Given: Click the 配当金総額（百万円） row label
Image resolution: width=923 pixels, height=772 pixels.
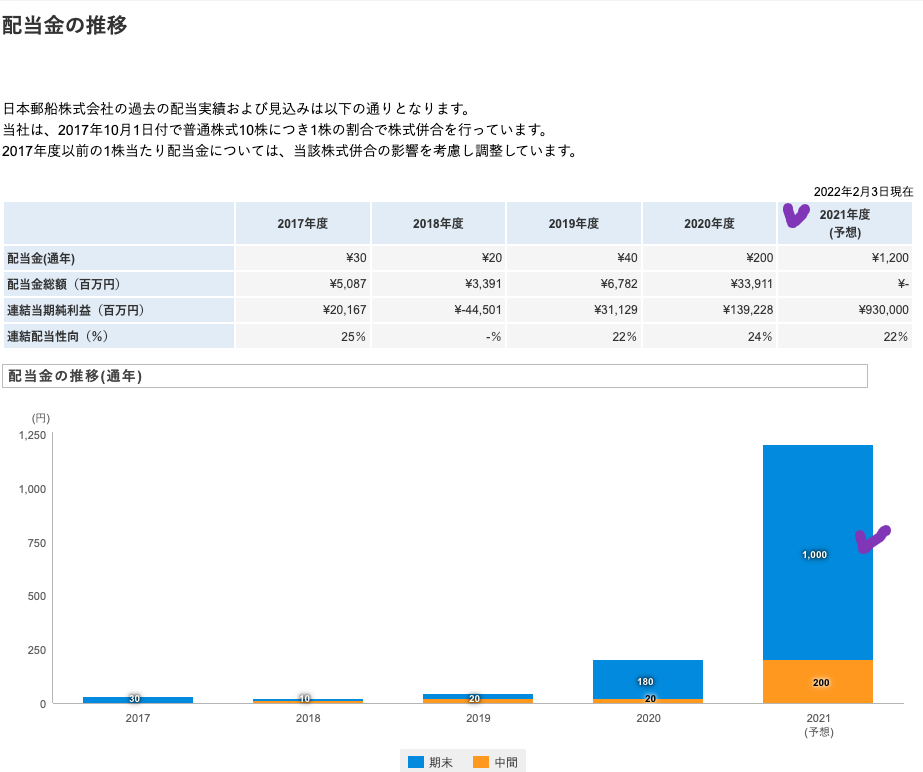Looking at the screenshot, I should 119,284.
